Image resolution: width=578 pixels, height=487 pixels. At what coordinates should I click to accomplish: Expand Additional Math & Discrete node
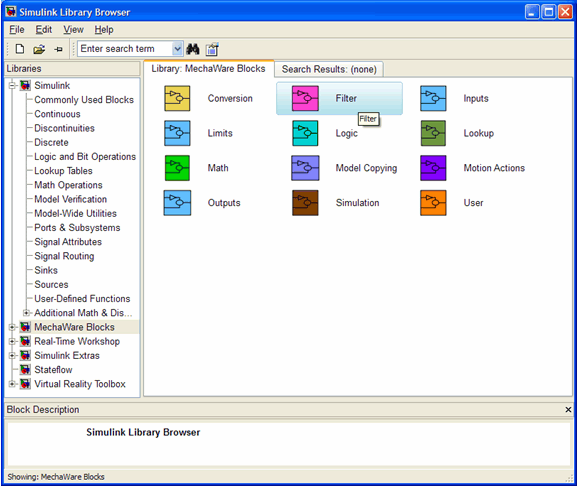point(26,313)
